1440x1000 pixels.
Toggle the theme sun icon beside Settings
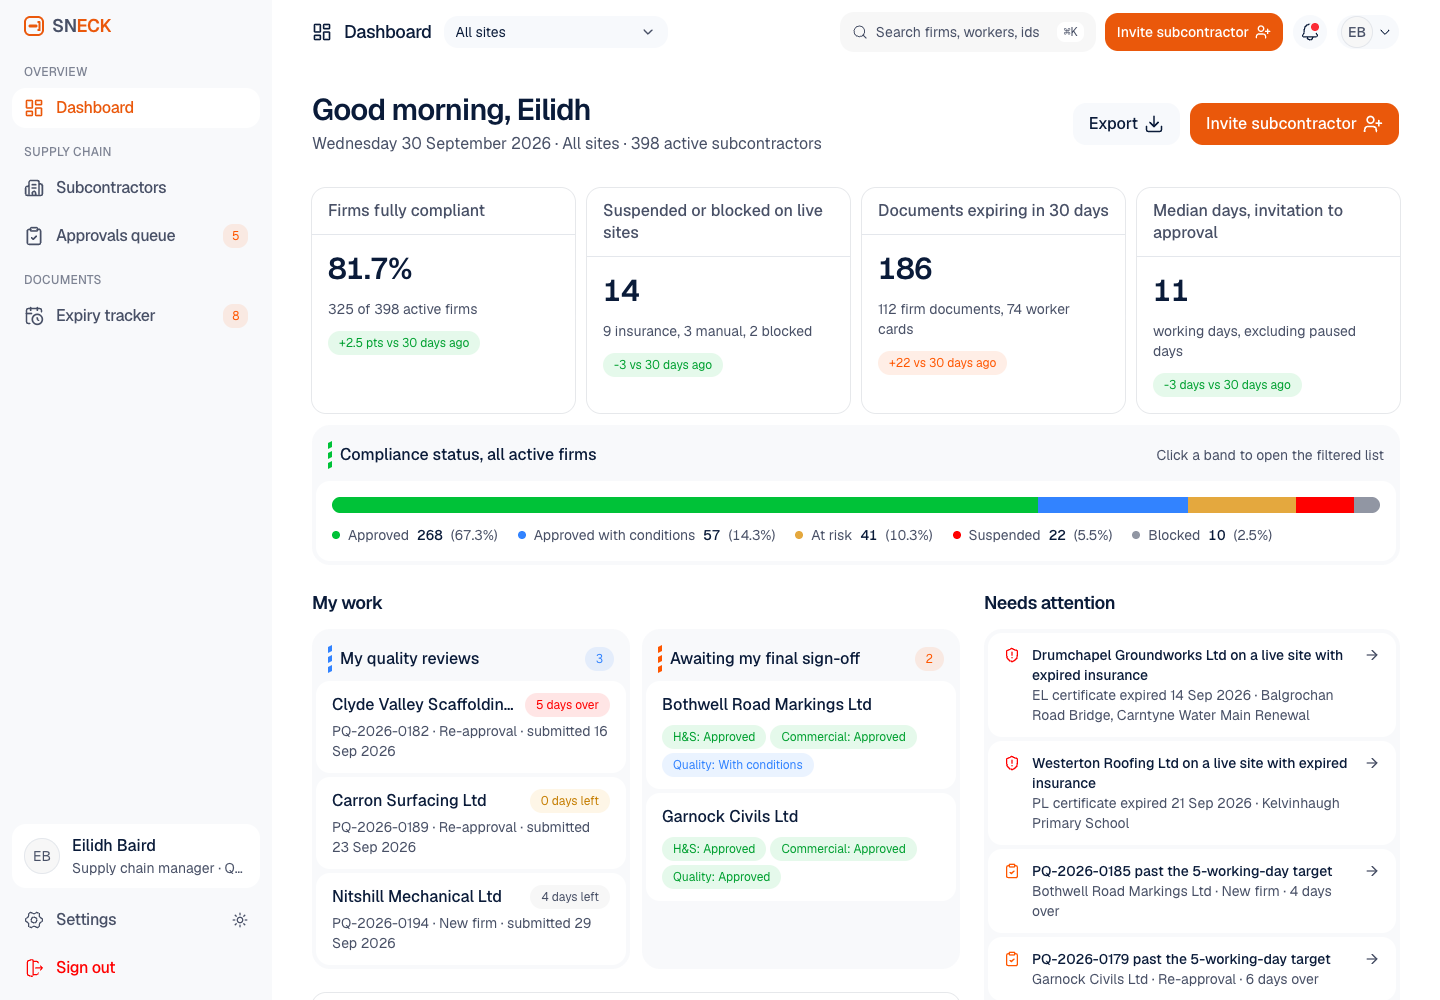click(240, 920)
